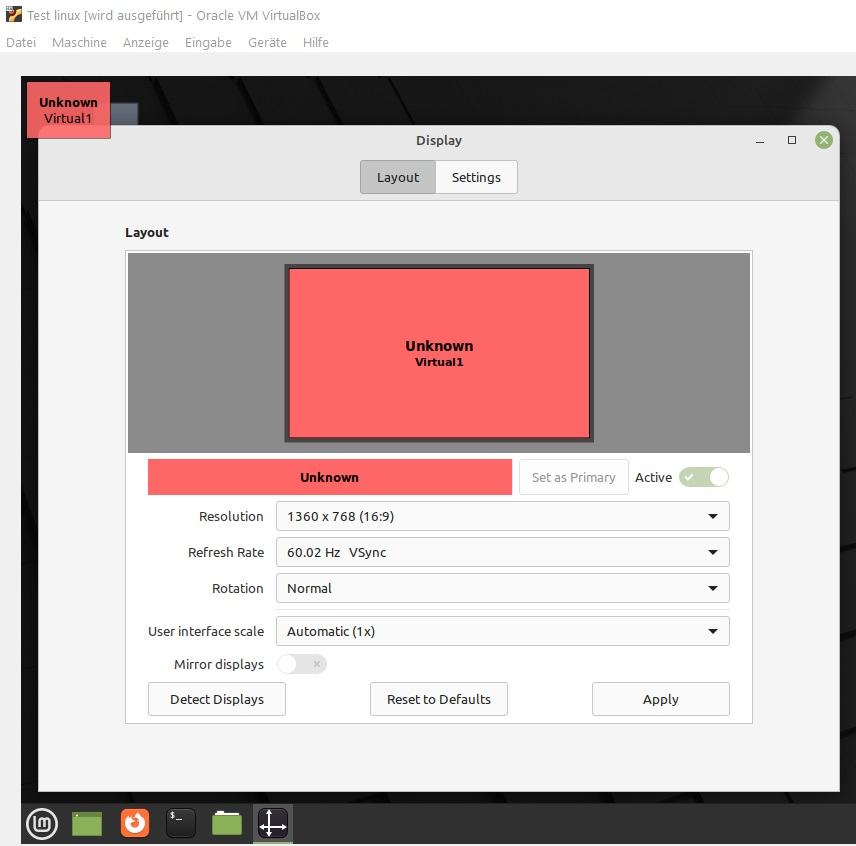This screenshot has height=846, width=856.
Task: Click the Set as Primary button
Action: (573, 477)
